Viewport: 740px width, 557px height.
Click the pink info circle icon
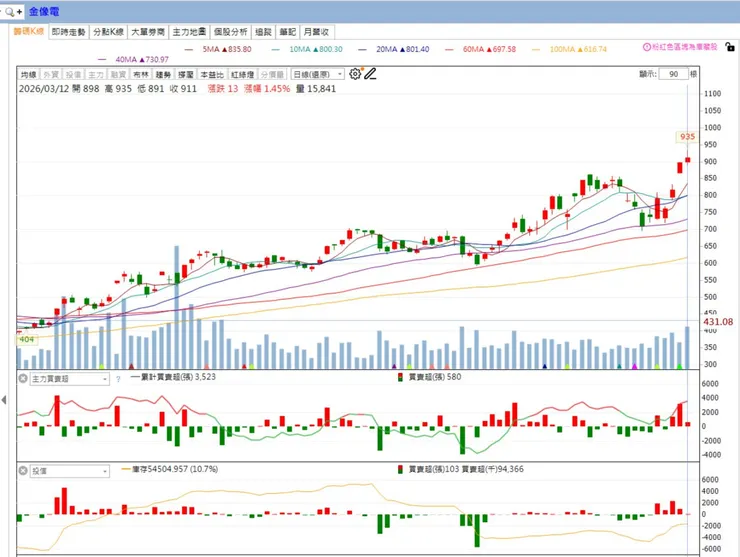click(x=647, y=47)
